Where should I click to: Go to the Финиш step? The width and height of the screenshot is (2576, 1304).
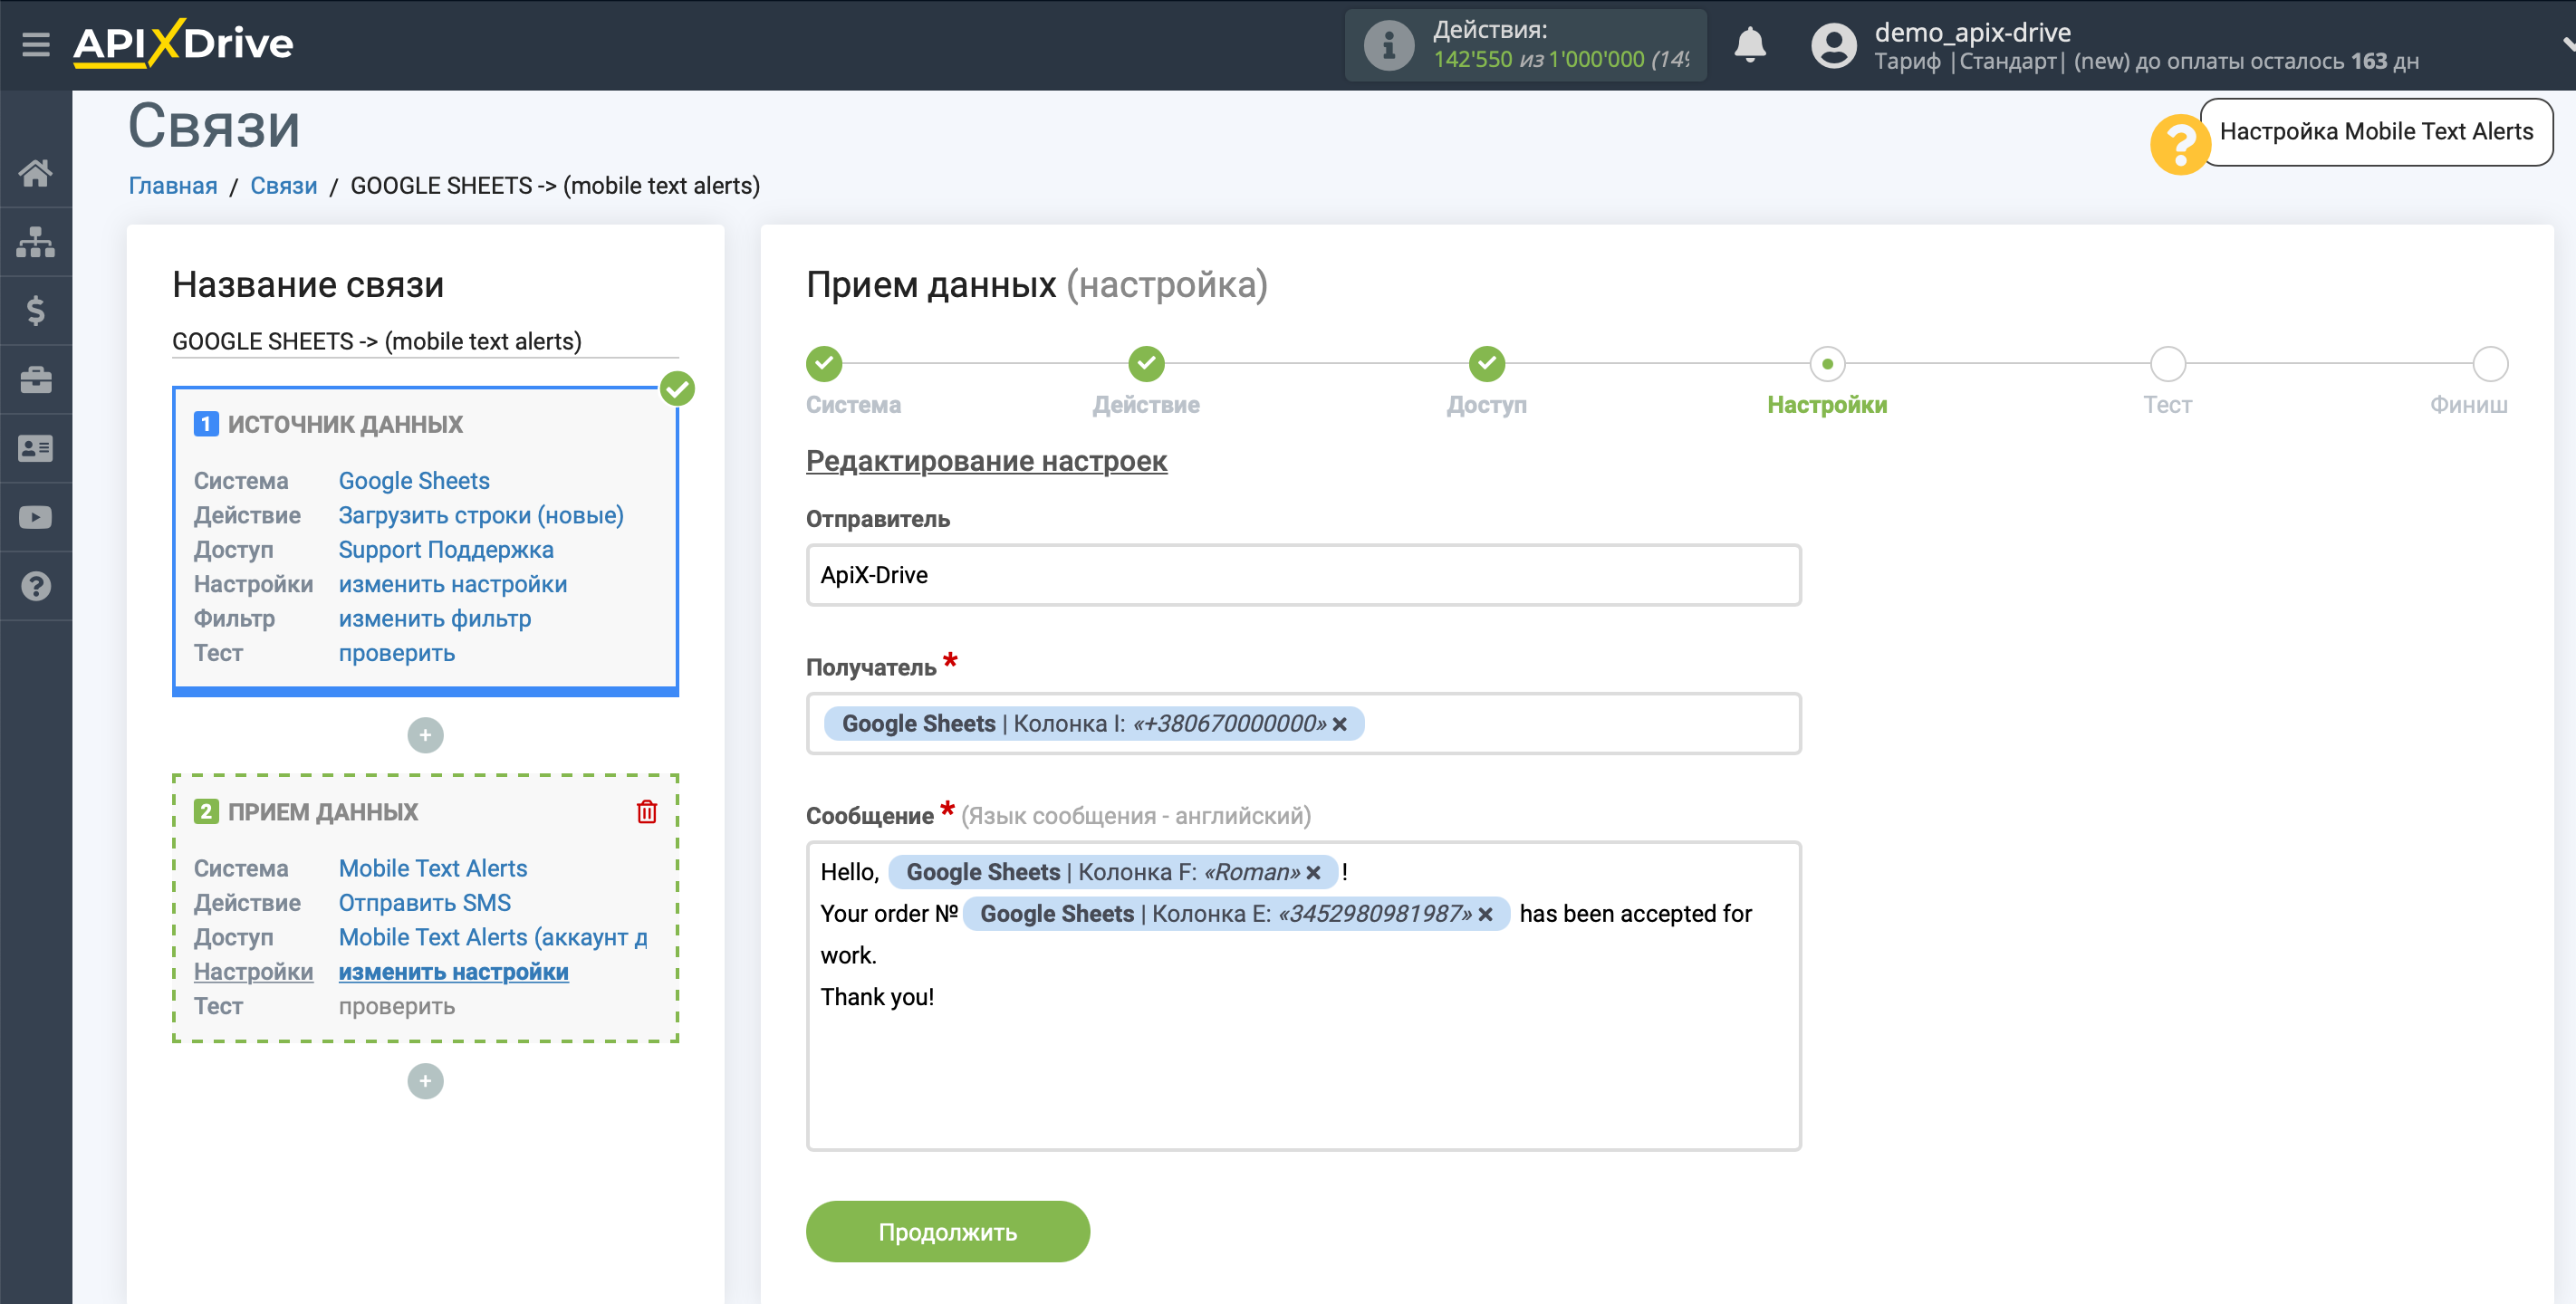2490,364
